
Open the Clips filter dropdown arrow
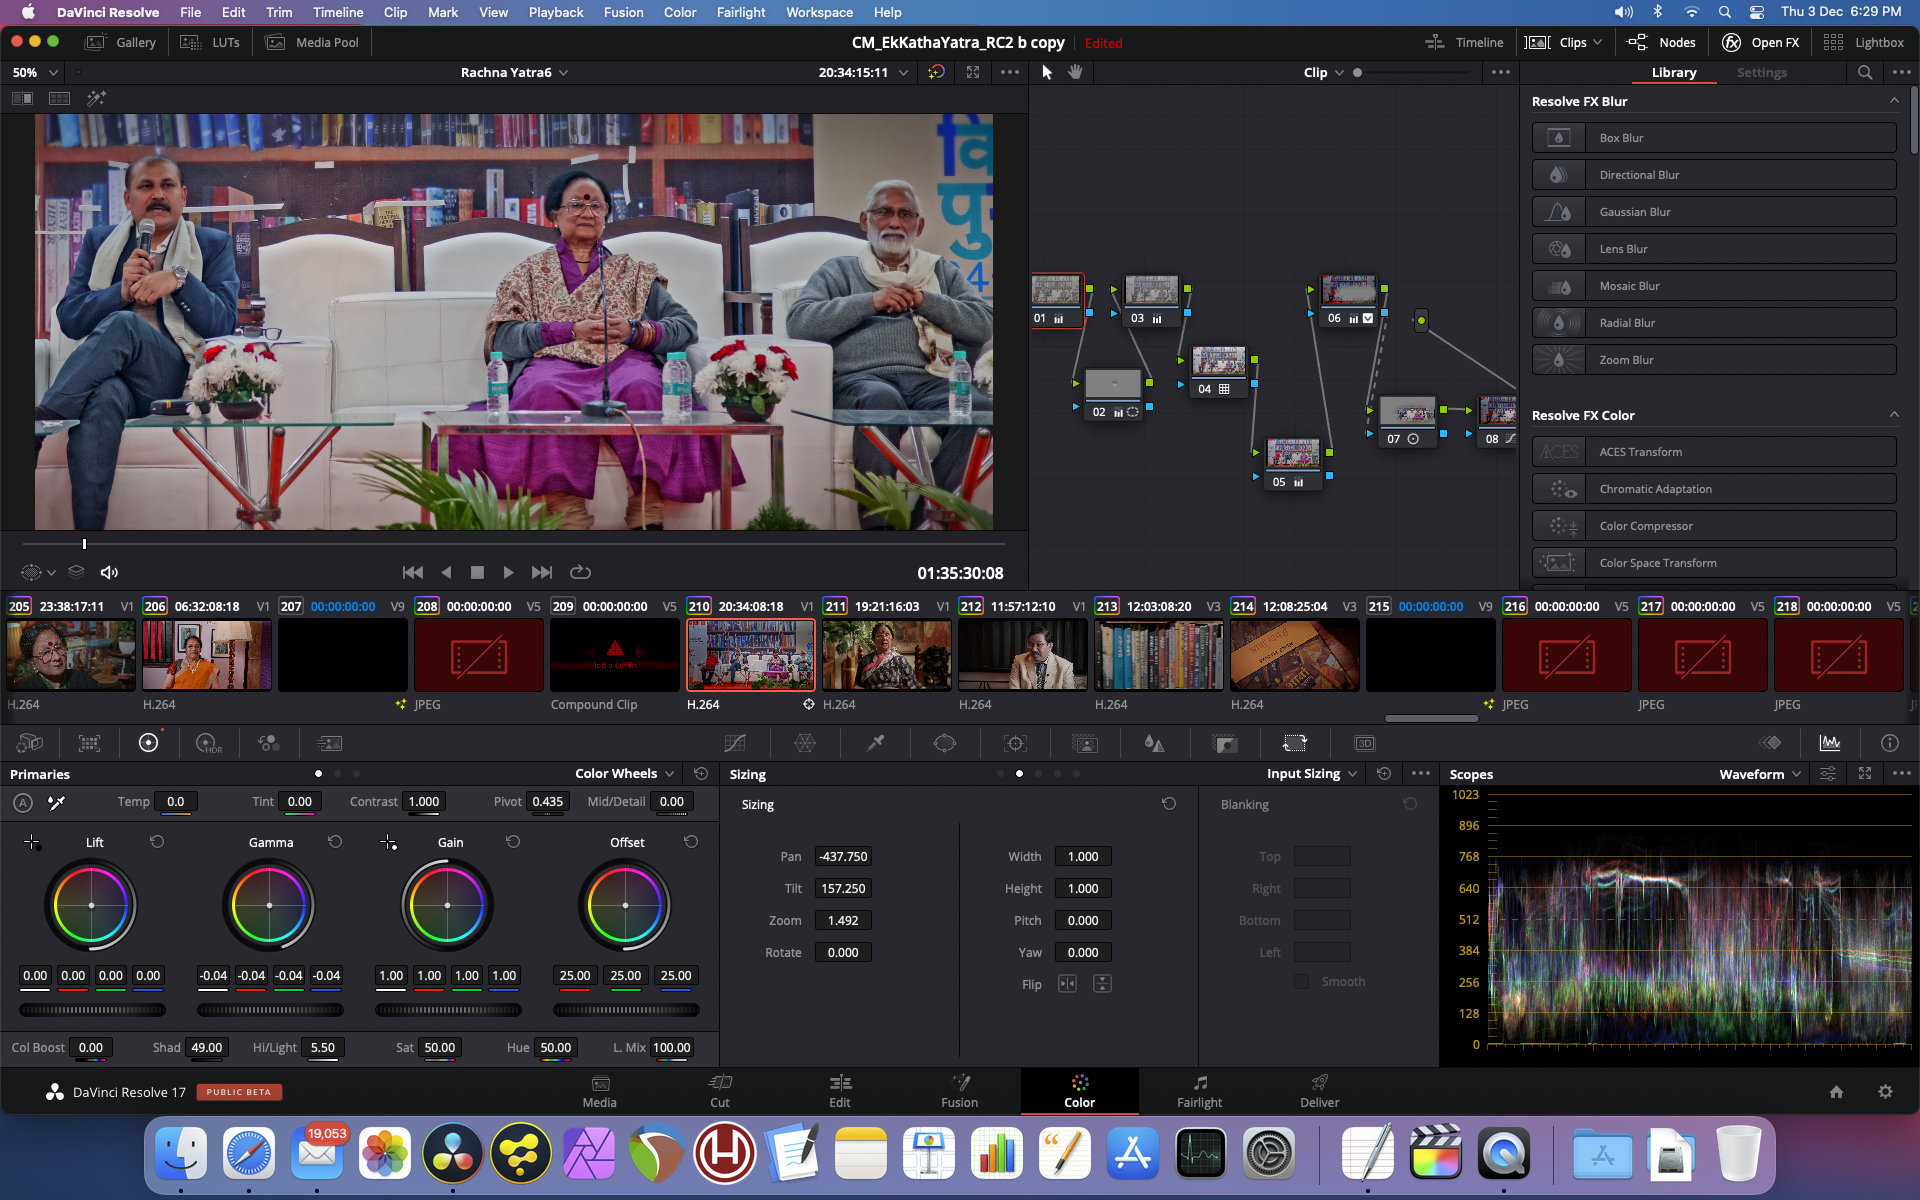tap(1597, 42)
